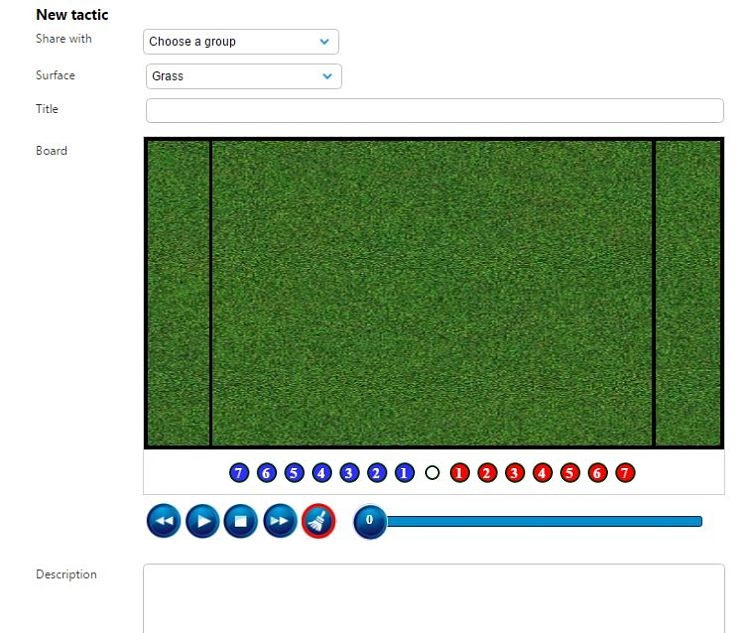Clear the board with broom icon
Viewport: 750px width, 633px height.
tap(318, 521)
